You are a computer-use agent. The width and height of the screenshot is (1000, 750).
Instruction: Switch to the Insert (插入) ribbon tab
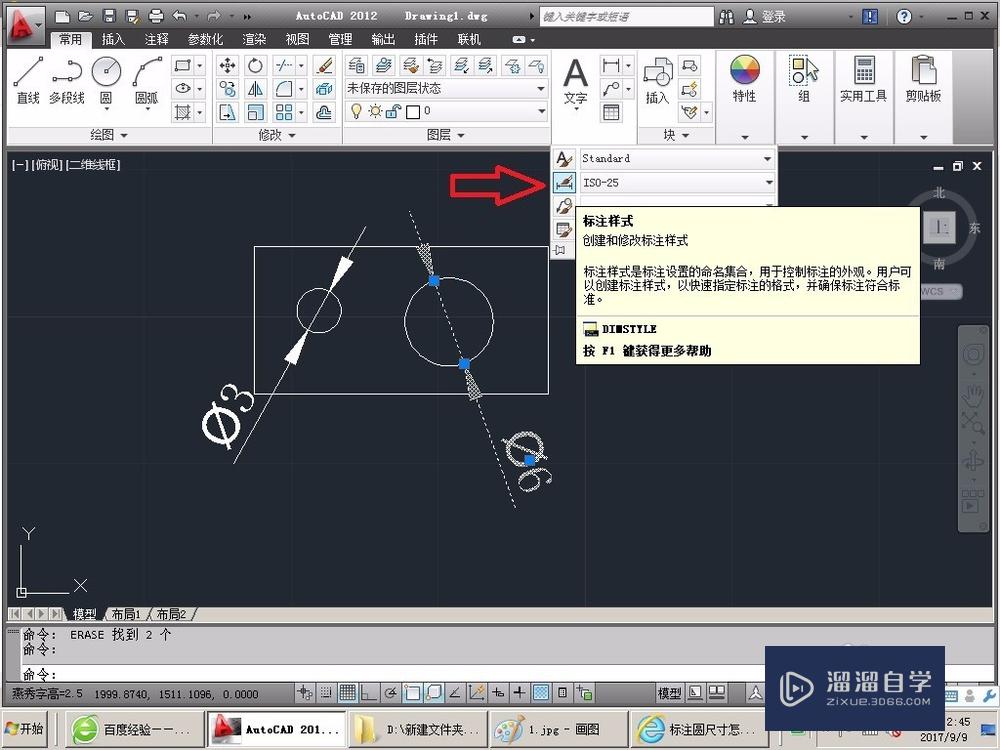pos(113,40)
